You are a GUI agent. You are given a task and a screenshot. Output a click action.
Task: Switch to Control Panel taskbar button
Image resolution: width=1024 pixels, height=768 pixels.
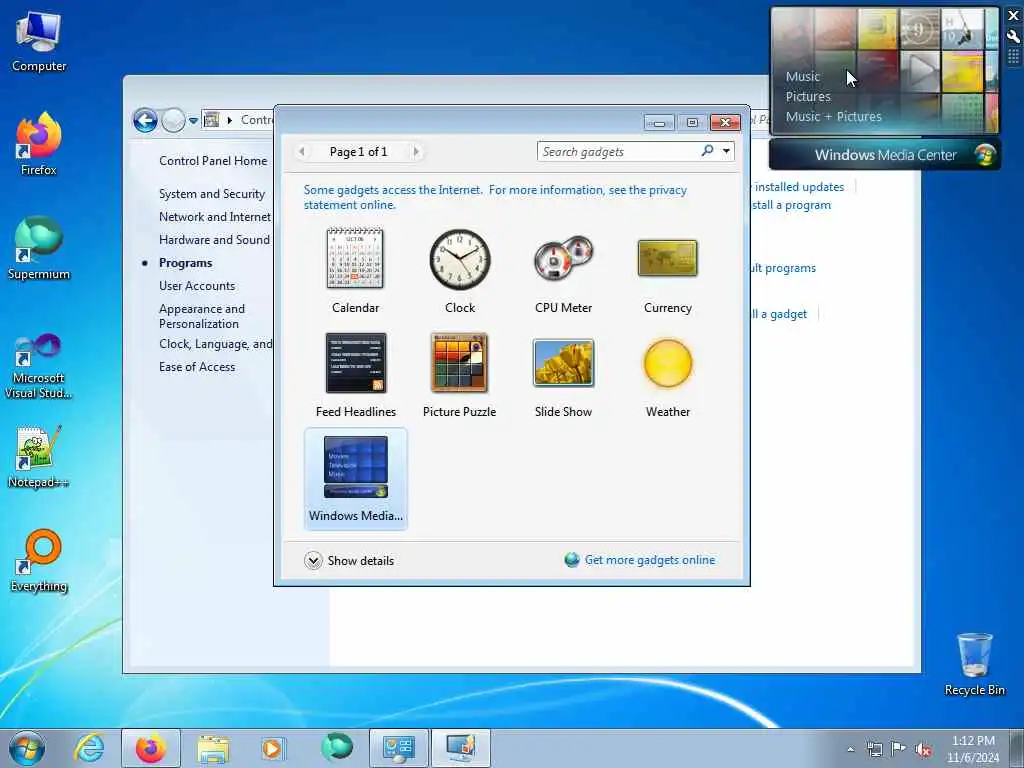click(x=398, y=748)
